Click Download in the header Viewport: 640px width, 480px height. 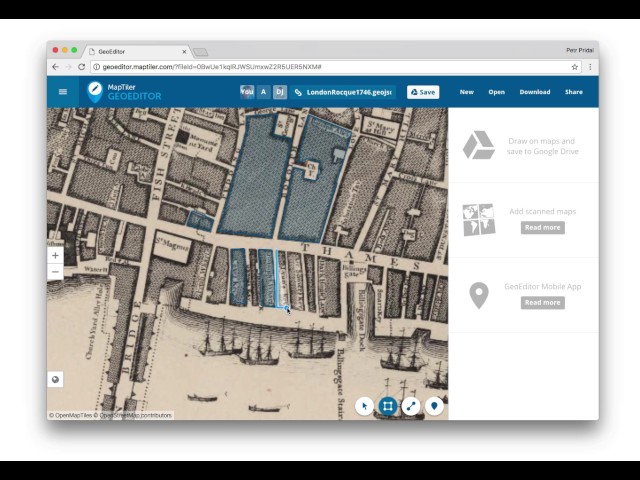tap(535, 92)
